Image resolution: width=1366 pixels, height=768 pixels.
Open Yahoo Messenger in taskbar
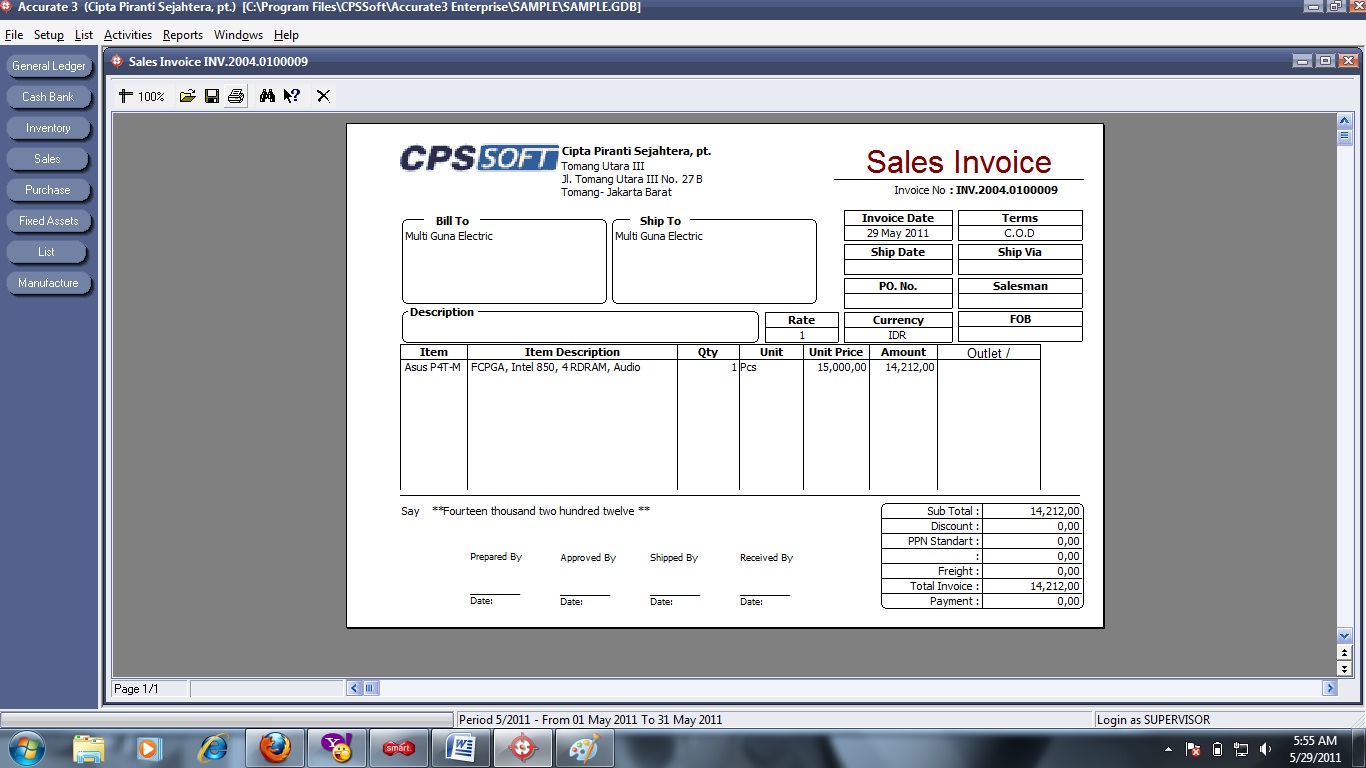337,748
